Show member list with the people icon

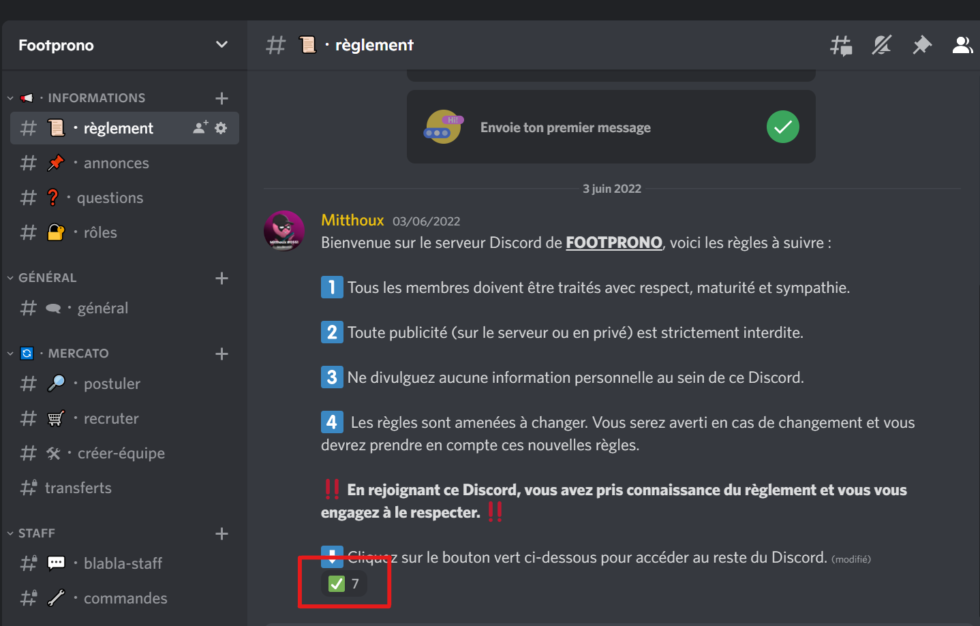[962, 45]
